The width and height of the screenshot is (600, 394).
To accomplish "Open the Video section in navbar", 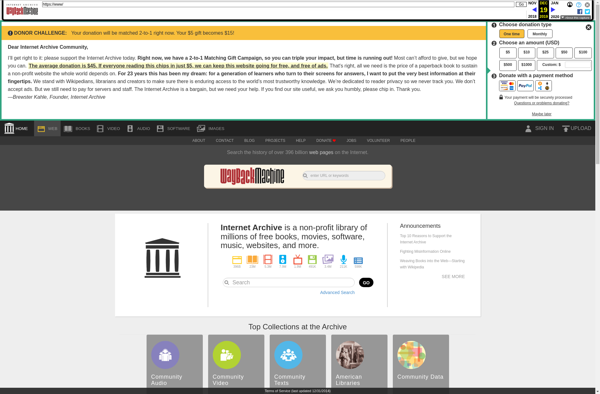I will point(108,129).
